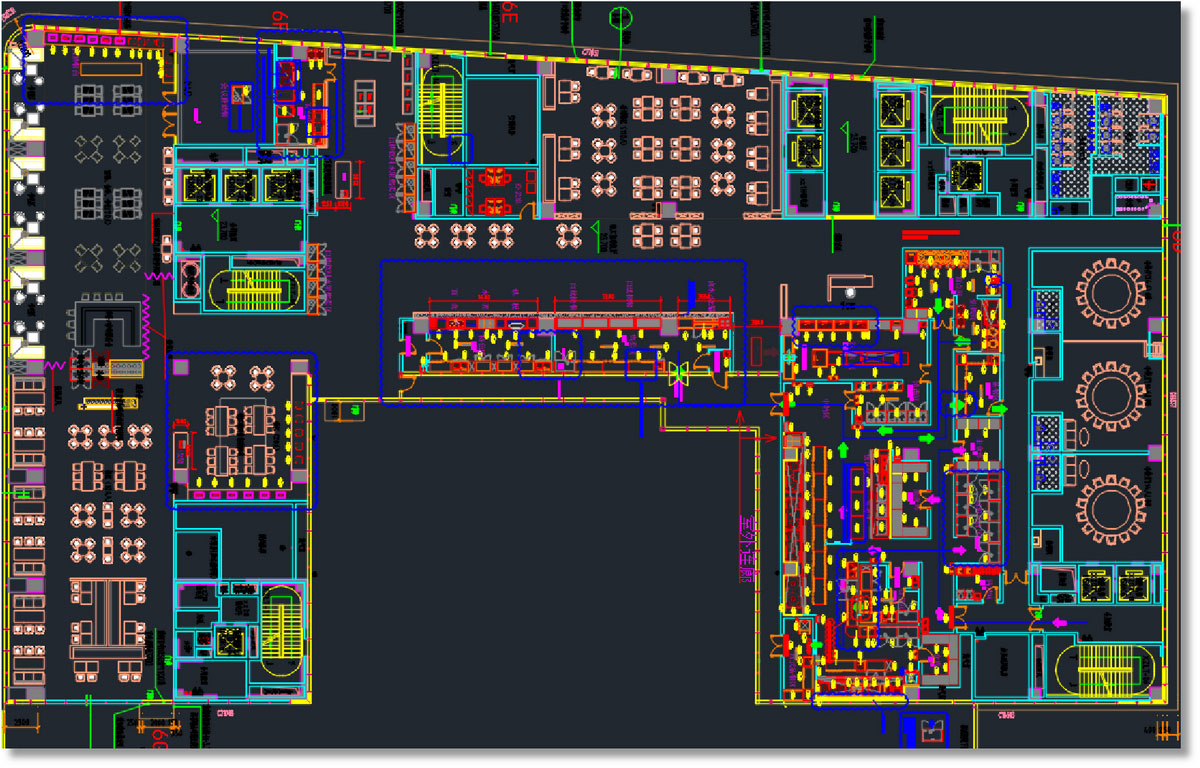Click the yellow oval staircase at top right
The image size is (1200, 768).
[x=982, y=119]
